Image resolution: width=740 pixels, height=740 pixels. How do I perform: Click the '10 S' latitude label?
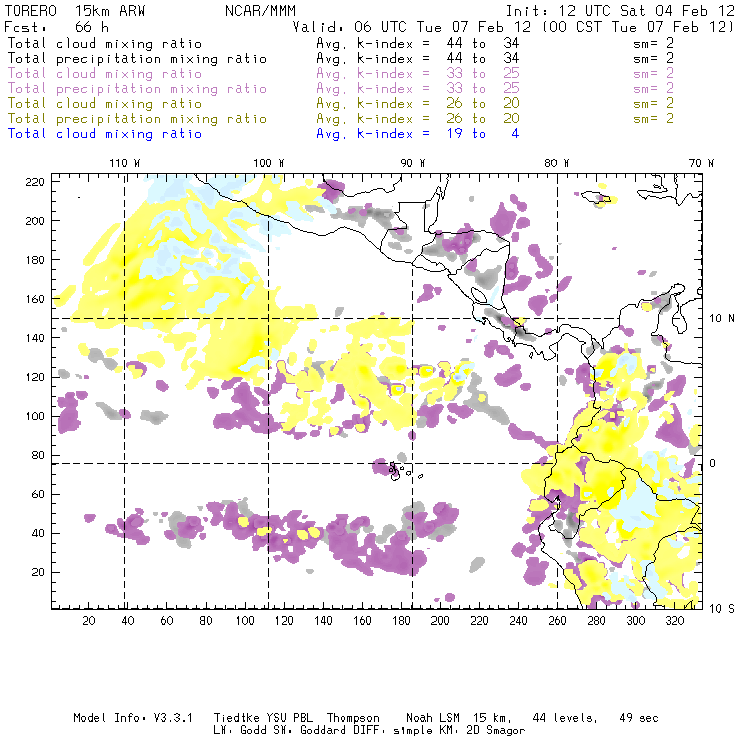(722, 608)
